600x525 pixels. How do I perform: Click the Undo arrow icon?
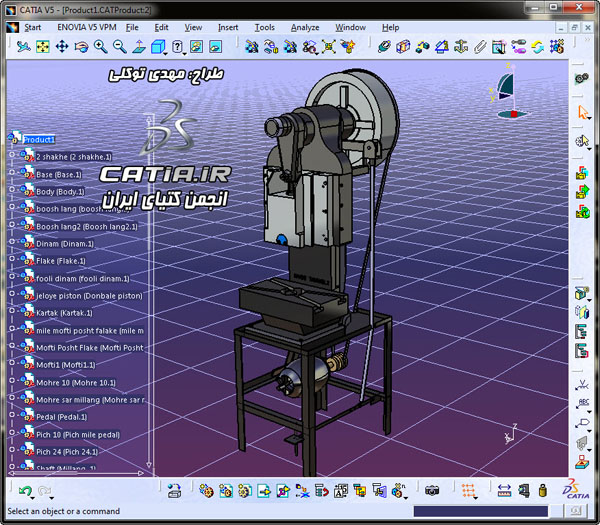click(25, 491)
